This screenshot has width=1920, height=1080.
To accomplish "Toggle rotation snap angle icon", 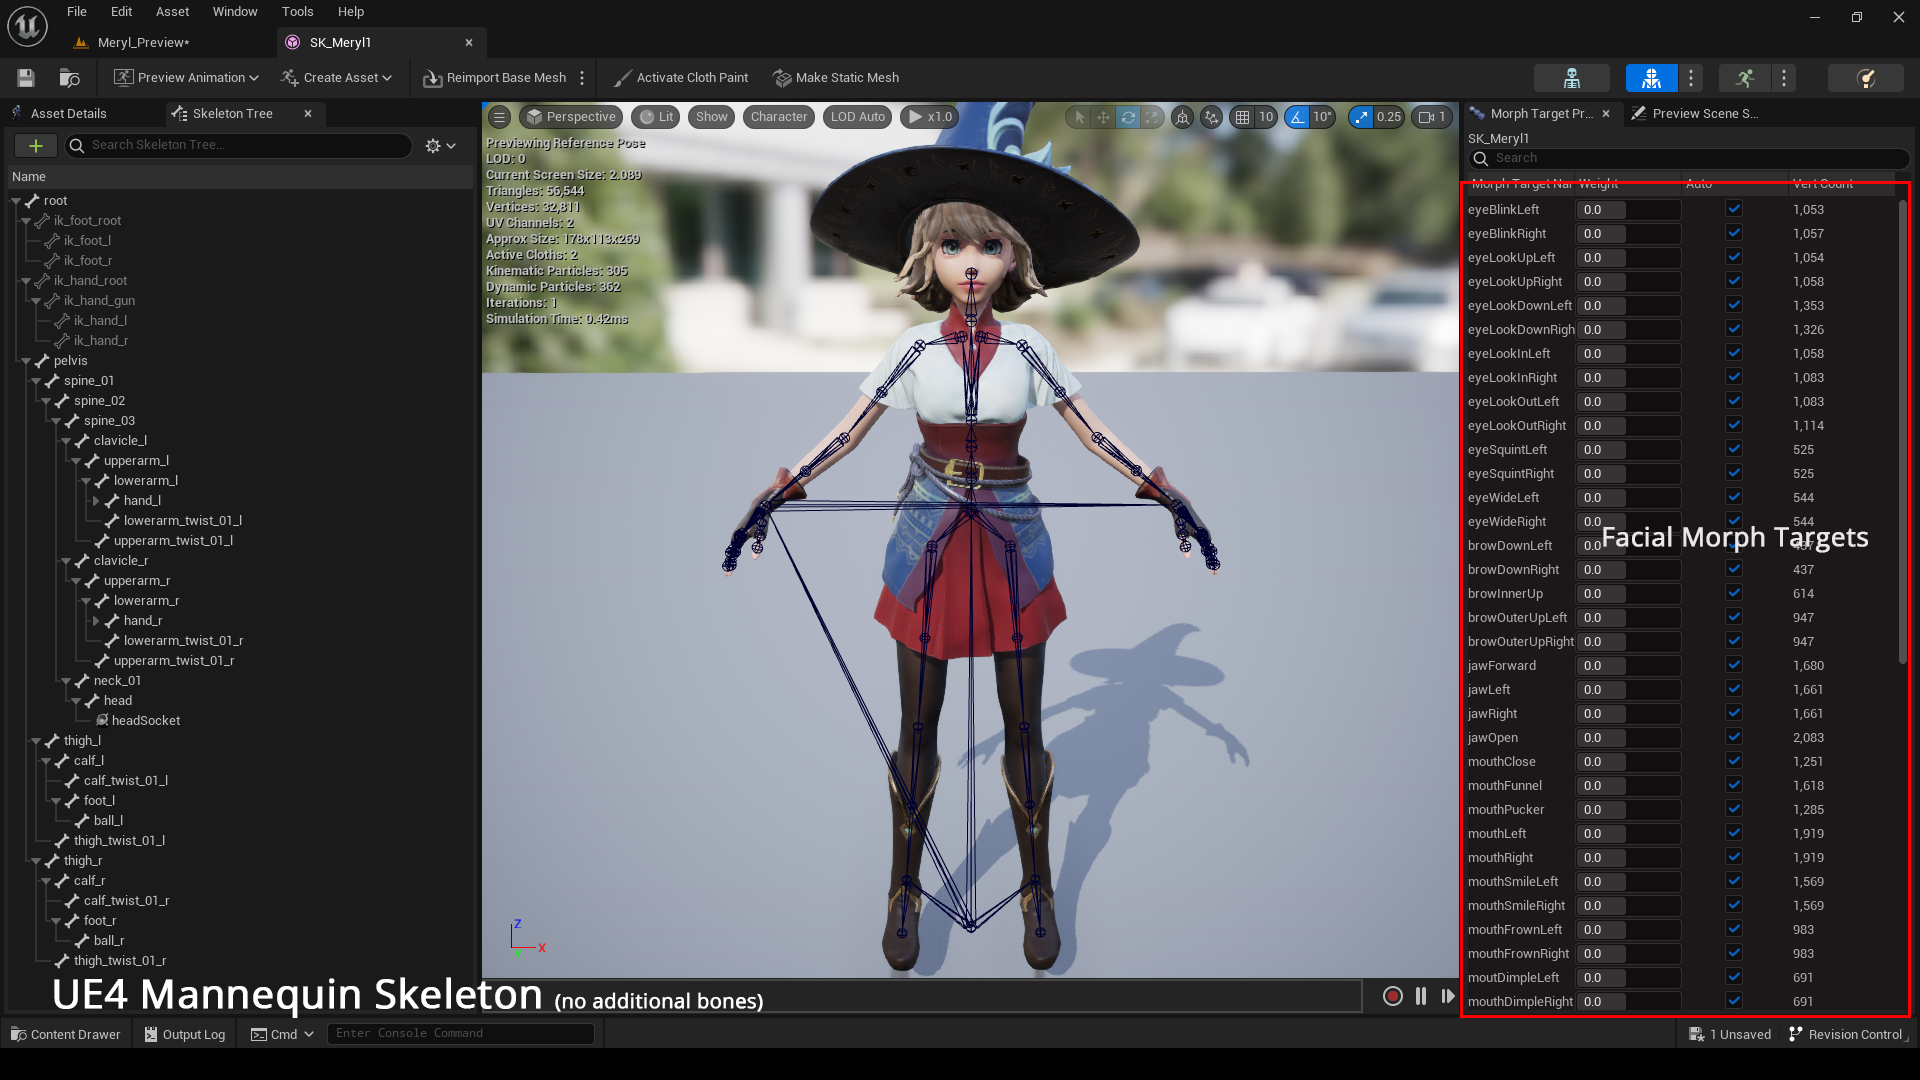I will coord(1297,117).
